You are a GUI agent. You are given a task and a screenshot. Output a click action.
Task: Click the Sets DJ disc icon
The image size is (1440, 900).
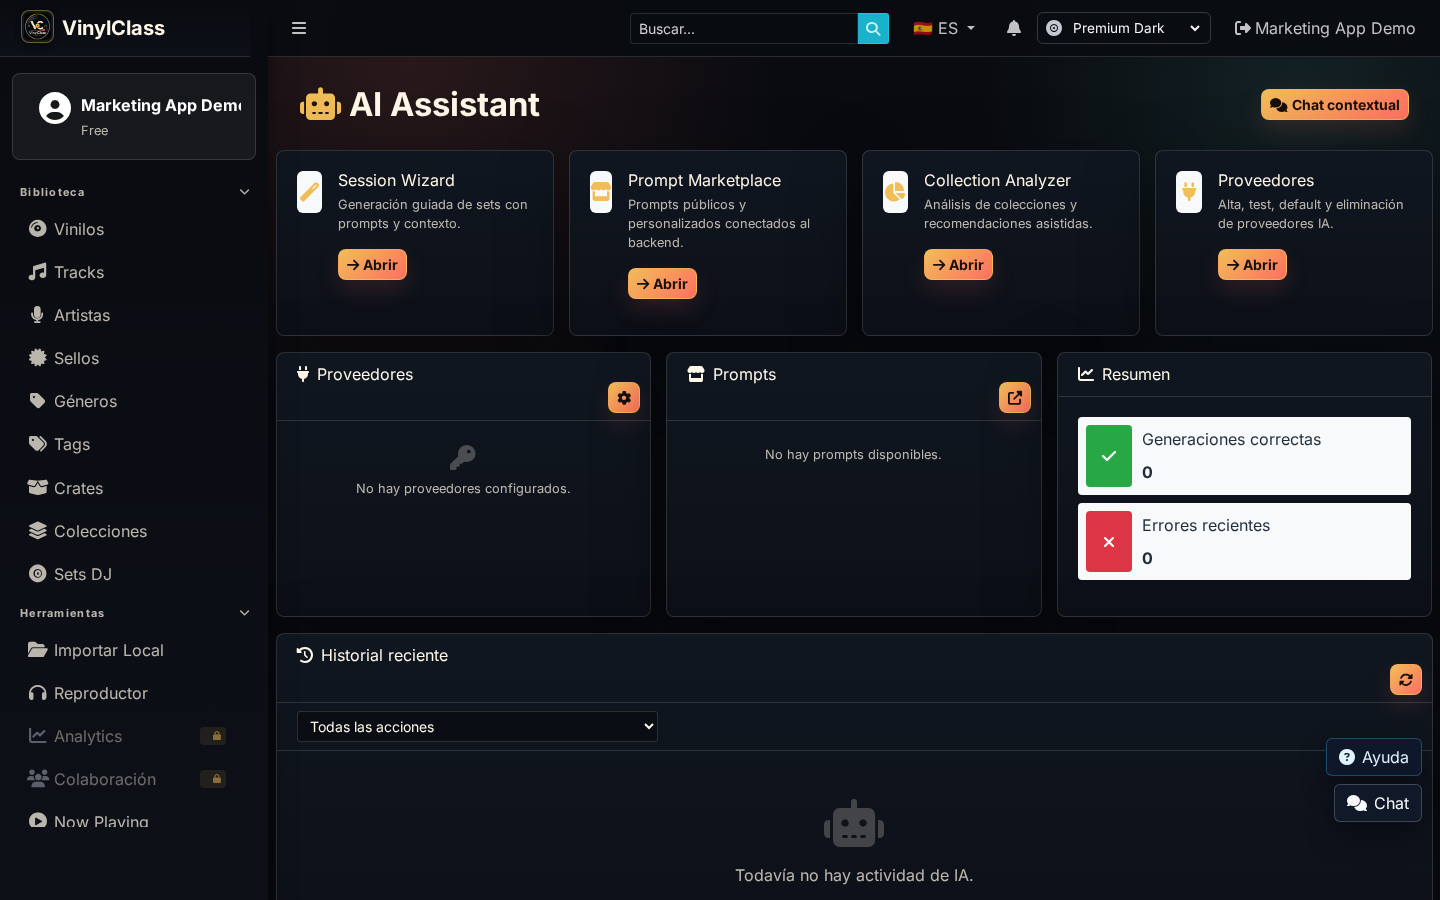pyautogui.click(x=38, y=573)
